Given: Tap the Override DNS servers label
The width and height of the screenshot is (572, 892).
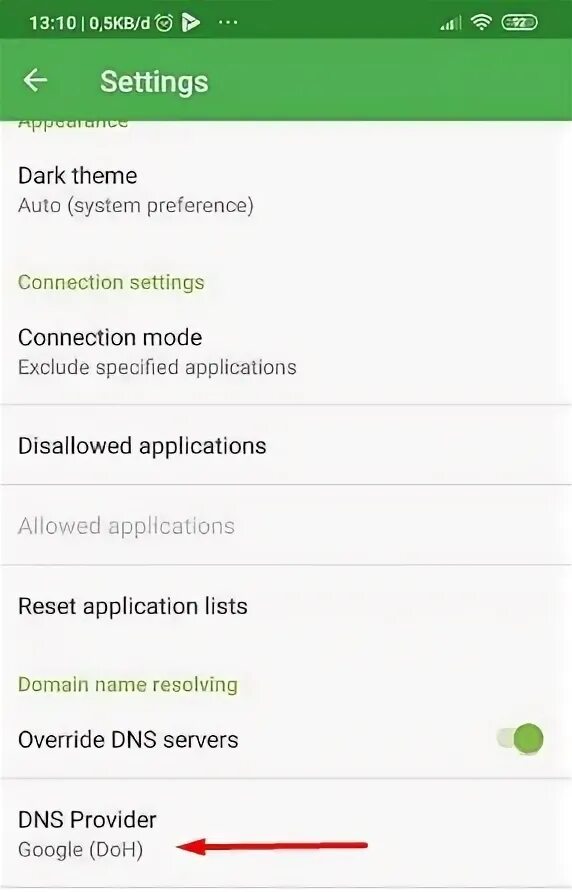Looking at the screenshot, I should point(128,740).
